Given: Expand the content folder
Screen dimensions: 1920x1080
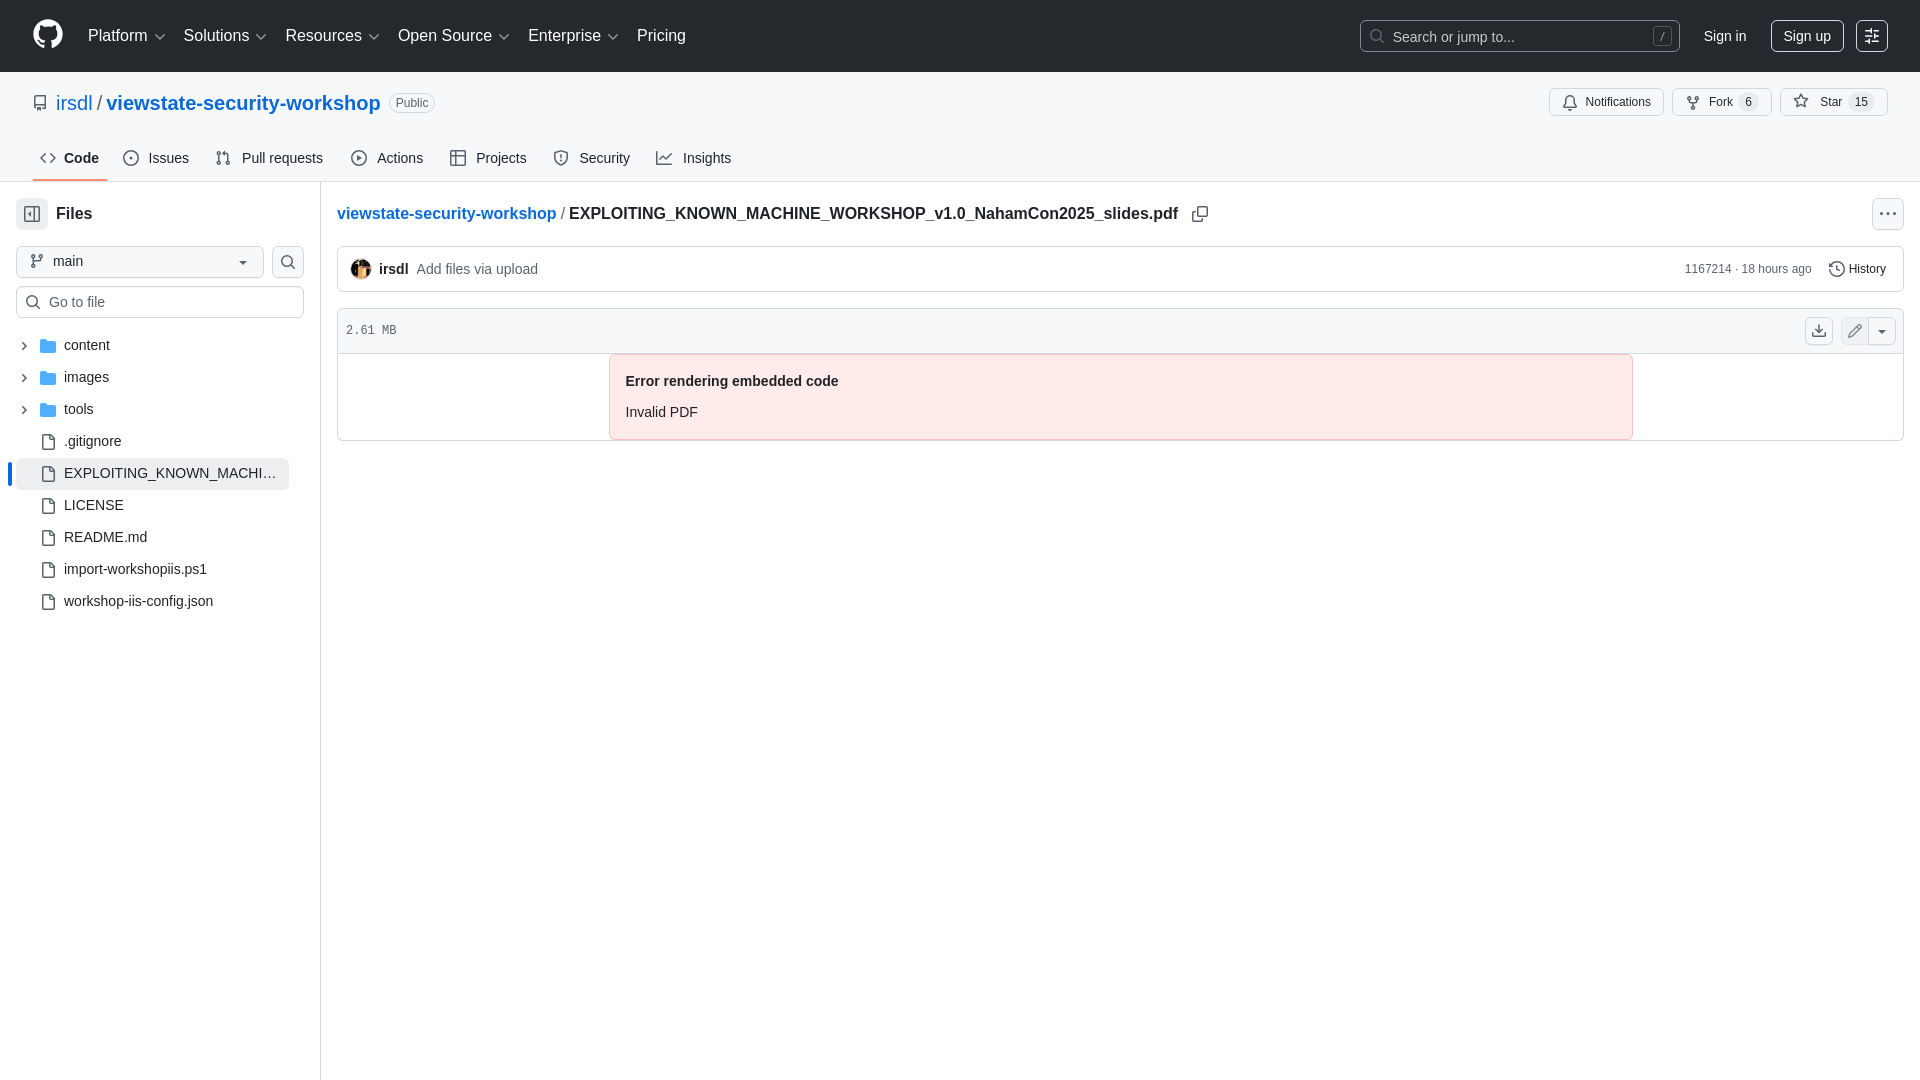Looking at the screenshot, I should tap(24, 345).
